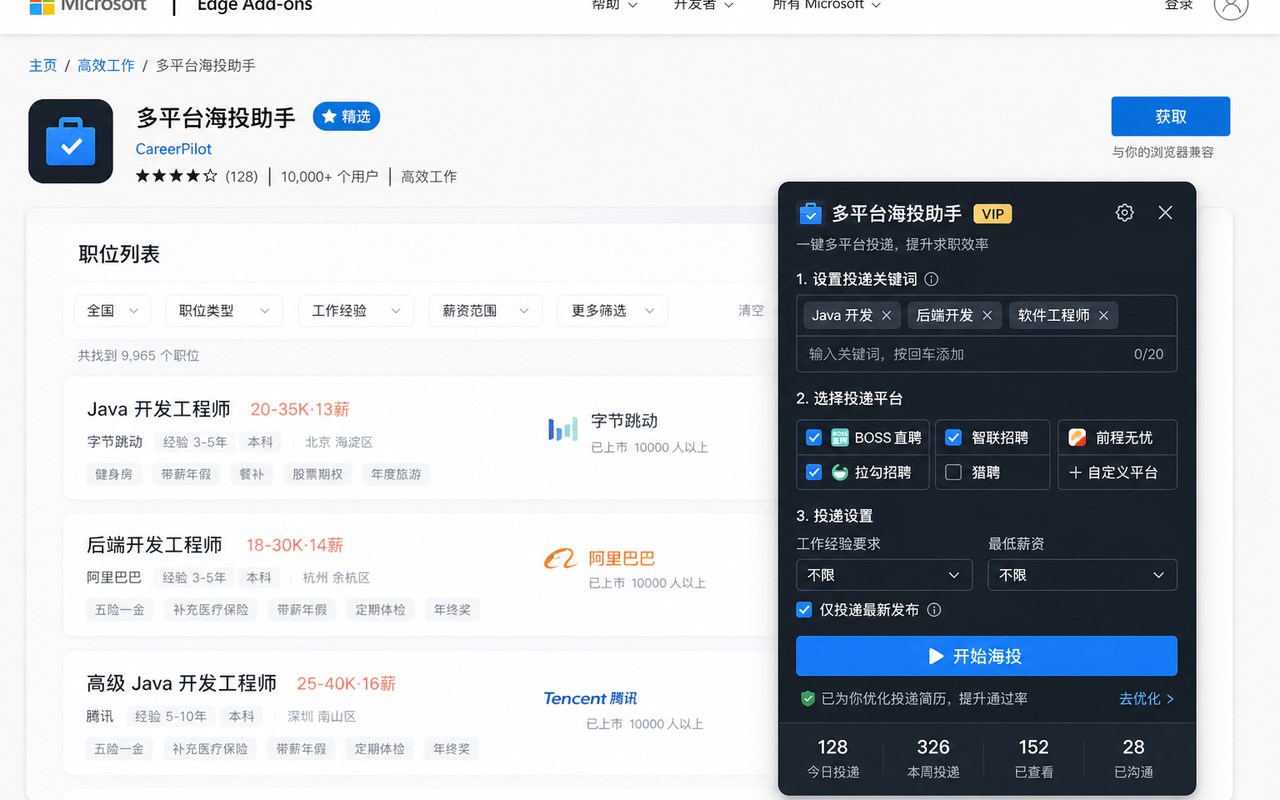Open the settings gear in the 海投助手 panel

point(1125,213)
